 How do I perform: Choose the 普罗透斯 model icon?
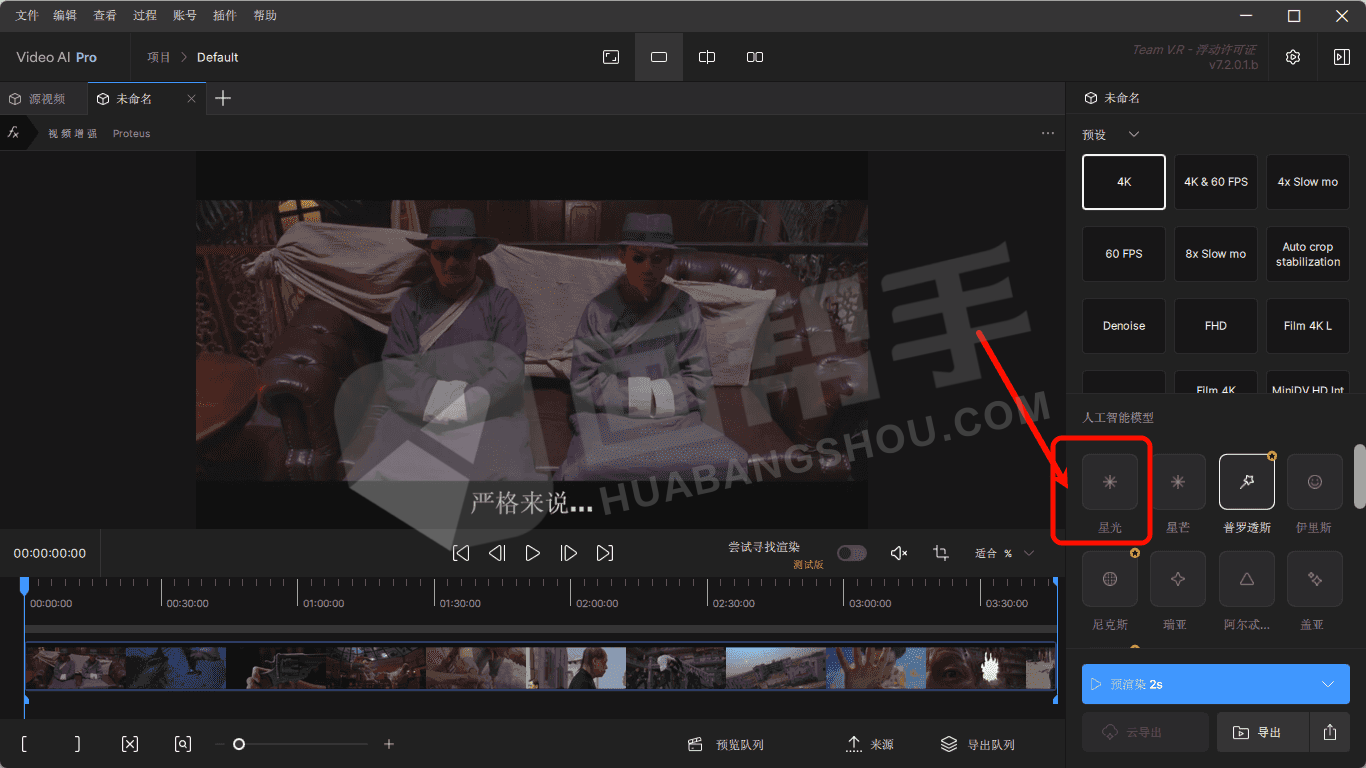click(x=1246, y=482)
